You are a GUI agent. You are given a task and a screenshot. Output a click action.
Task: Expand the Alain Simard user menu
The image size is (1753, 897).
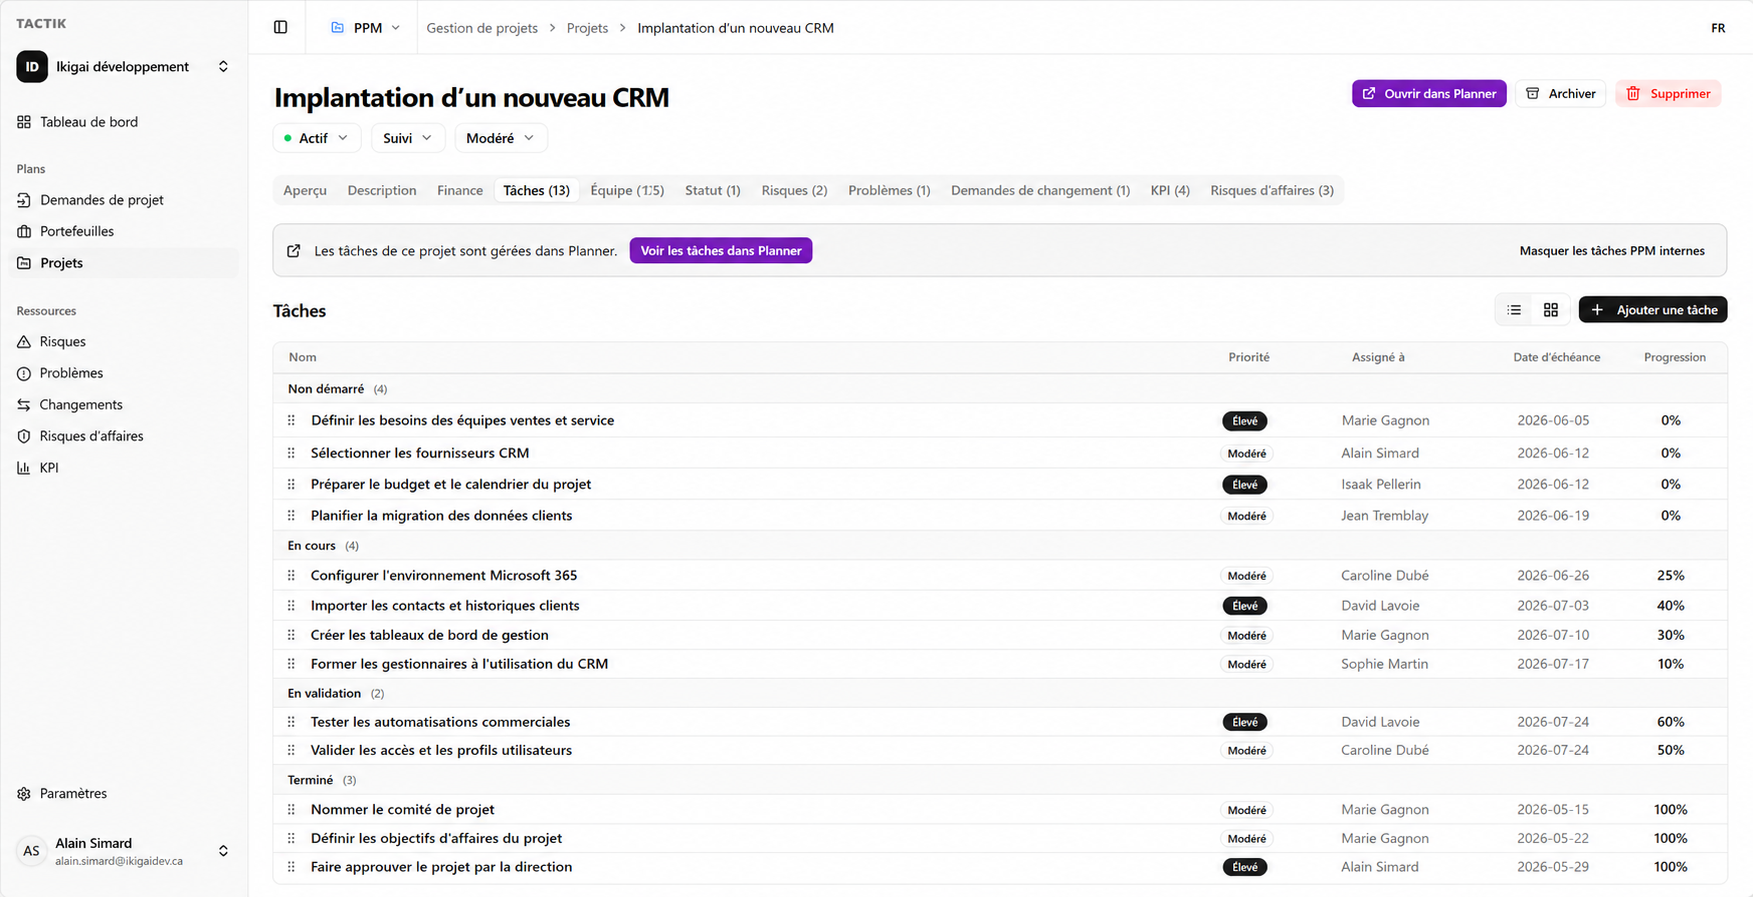point(223,851)
